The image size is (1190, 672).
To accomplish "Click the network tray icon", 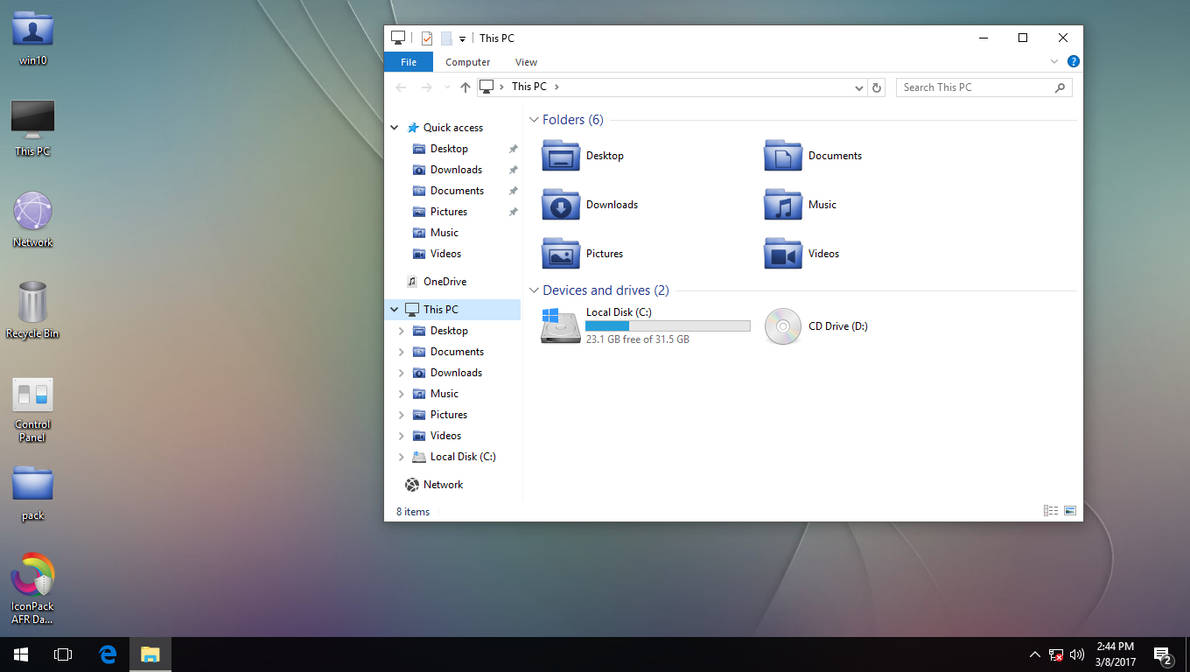I will click(x=1056, y=655).
